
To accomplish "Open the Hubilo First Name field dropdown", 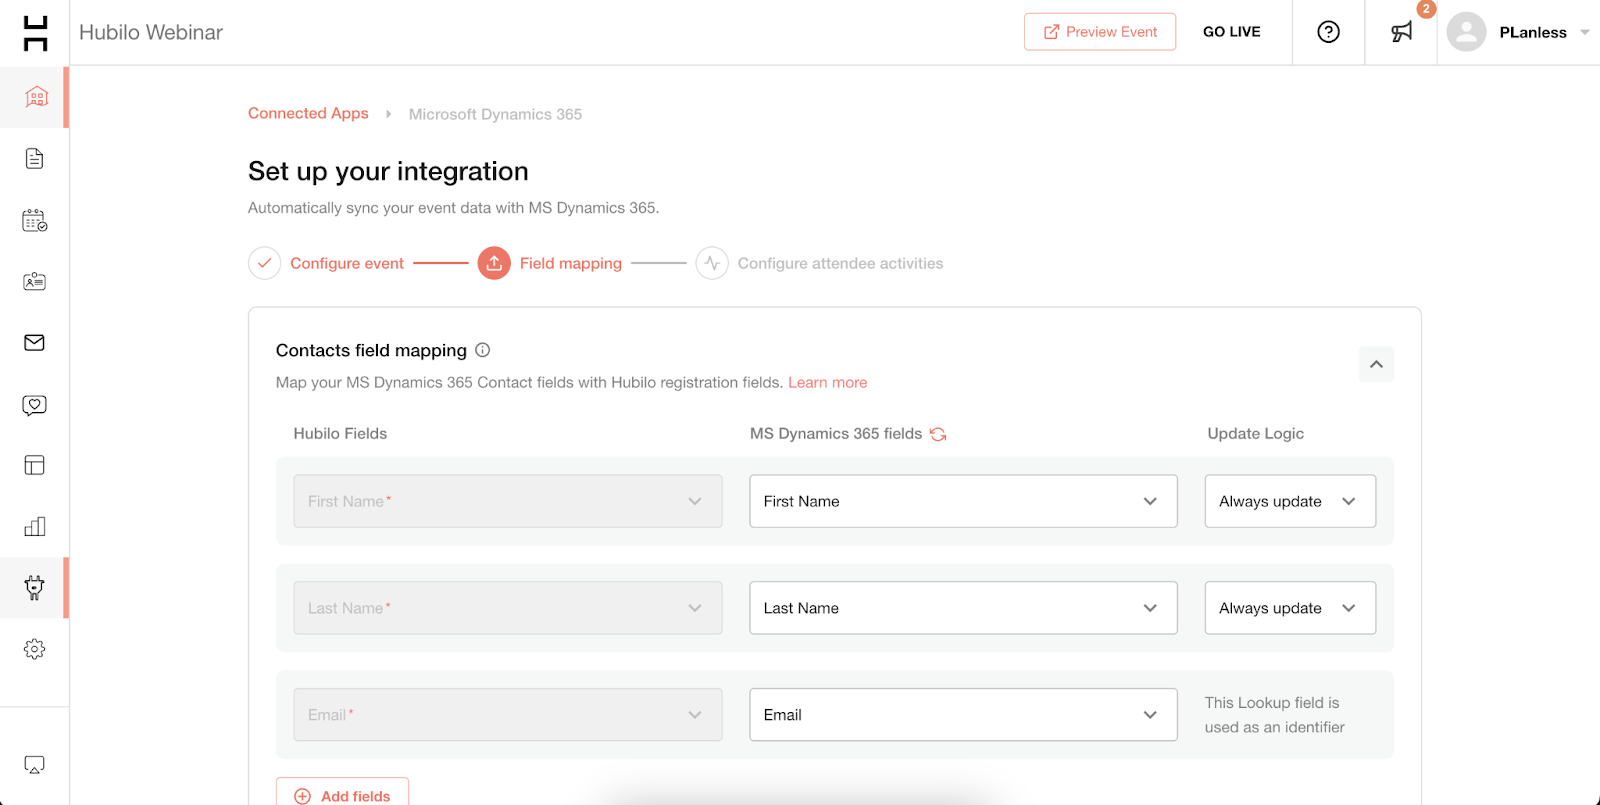I will [508, 501].
